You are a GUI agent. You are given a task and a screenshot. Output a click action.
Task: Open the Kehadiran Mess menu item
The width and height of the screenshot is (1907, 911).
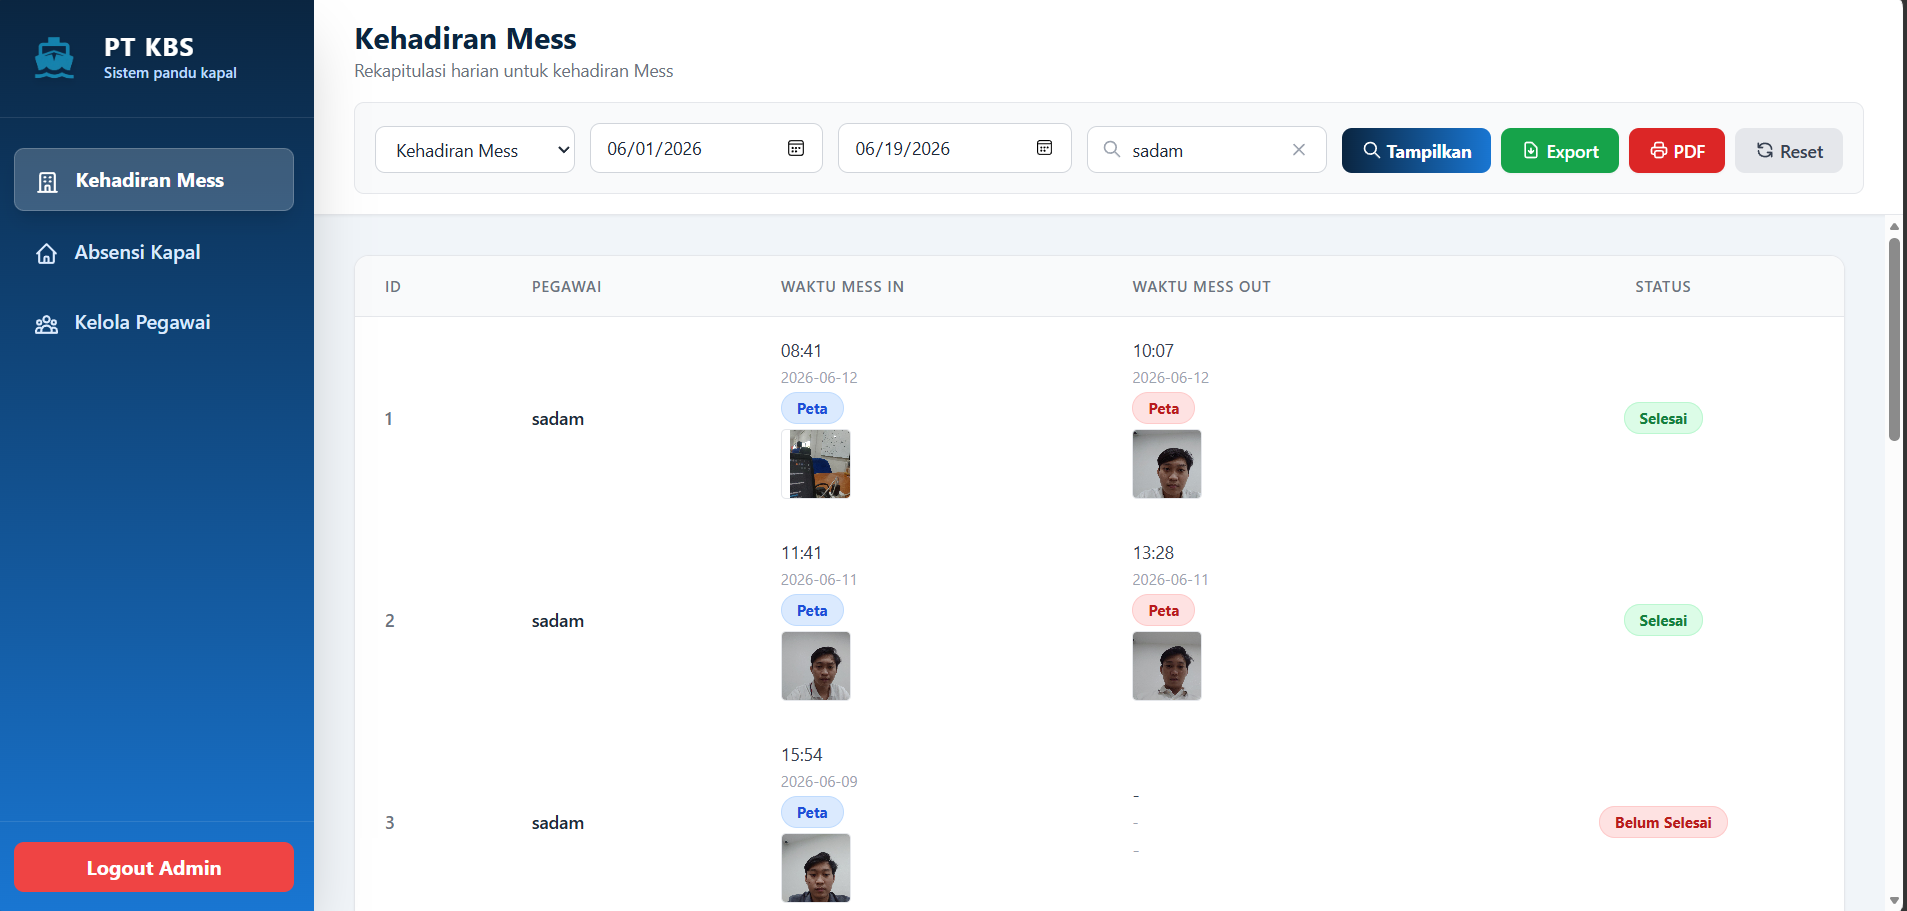[x=154, y=180]
